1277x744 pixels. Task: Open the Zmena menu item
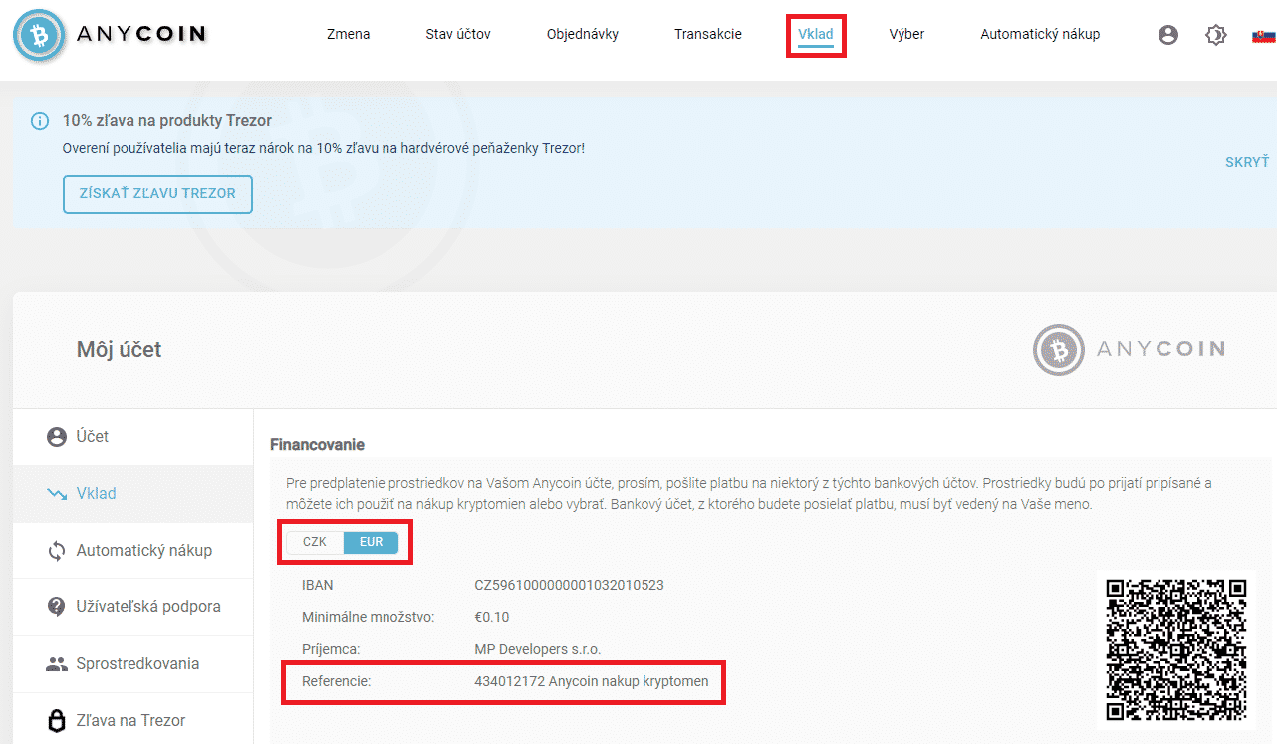(x=348, y=34)
